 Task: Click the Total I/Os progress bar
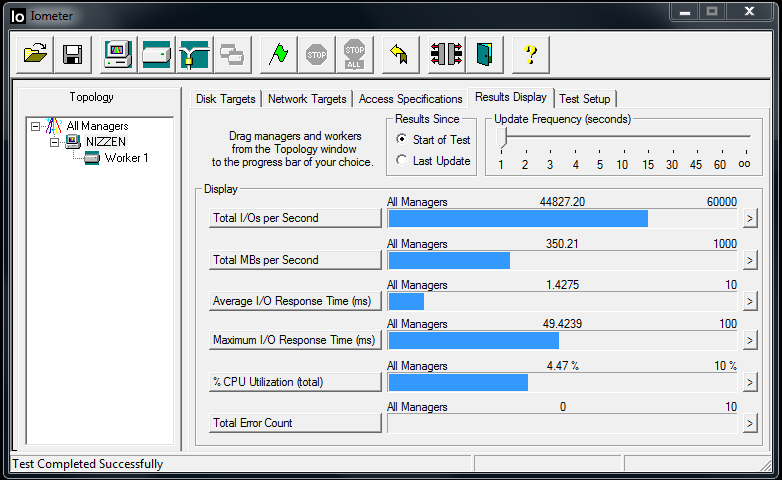[x=562, y=219]
